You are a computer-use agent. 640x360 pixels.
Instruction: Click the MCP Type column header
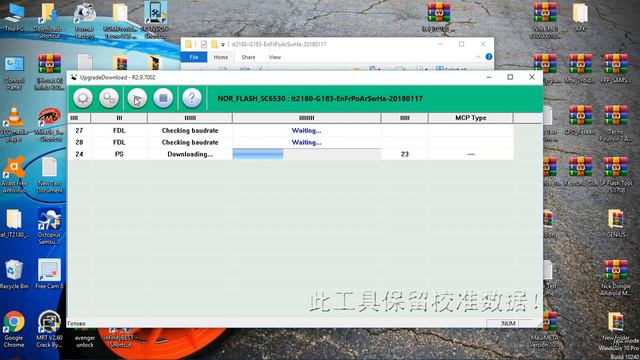click(x=471, y=118)
